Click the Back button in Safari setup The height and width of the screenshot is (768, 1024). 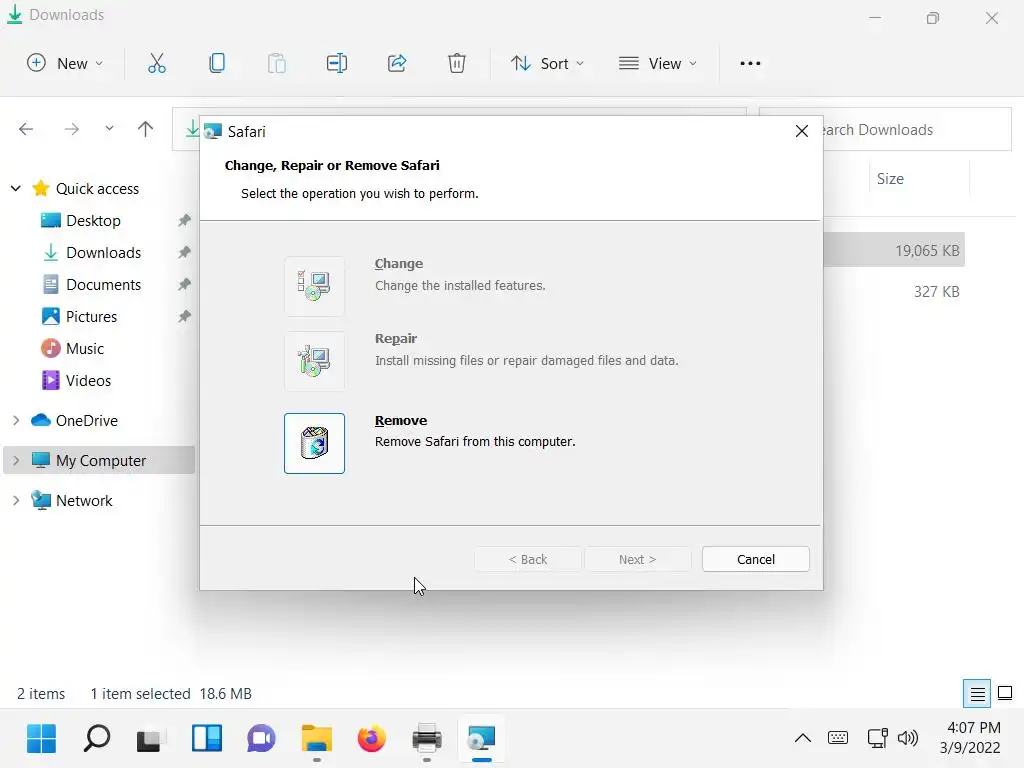click(528, 559)
